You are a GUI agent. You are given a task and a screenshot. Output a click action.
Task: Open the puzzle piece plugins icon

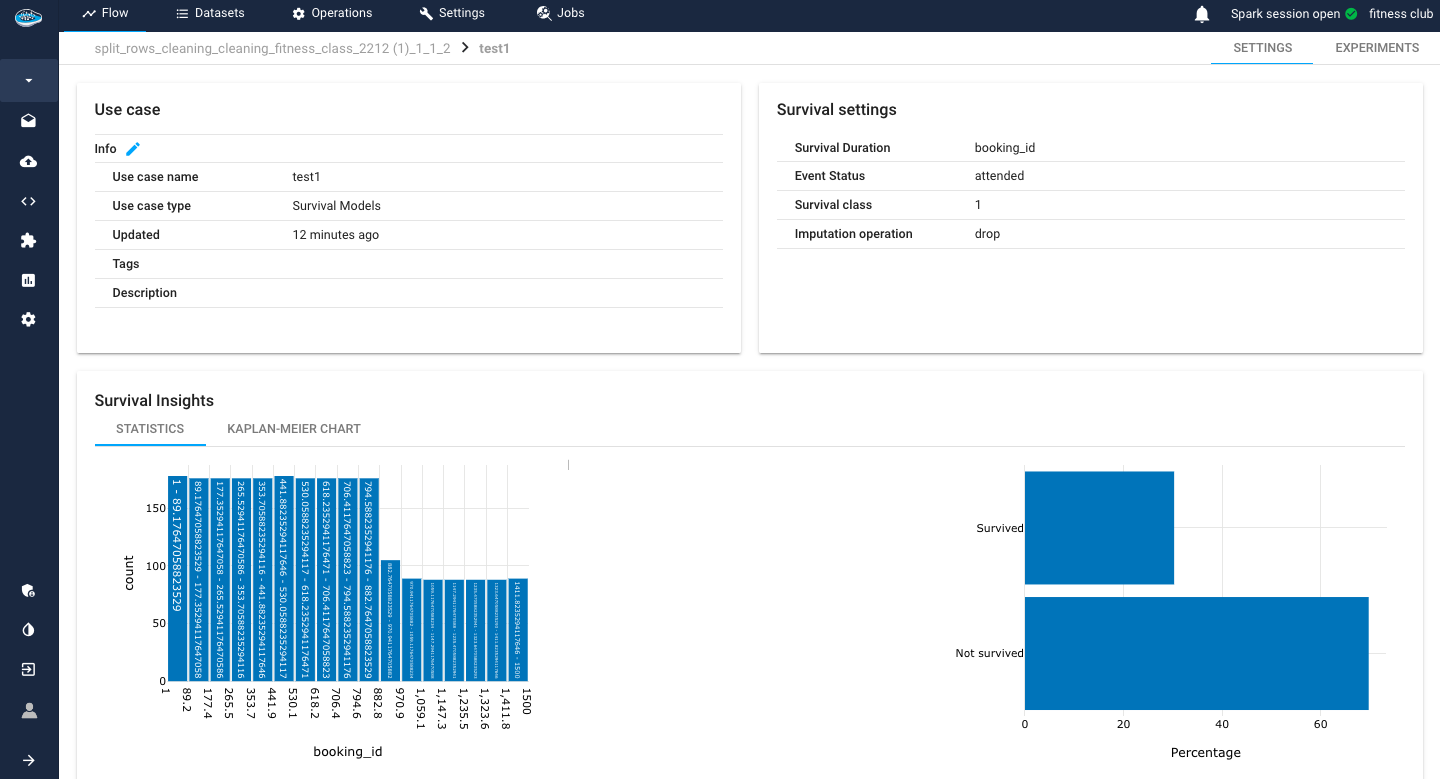29,241
